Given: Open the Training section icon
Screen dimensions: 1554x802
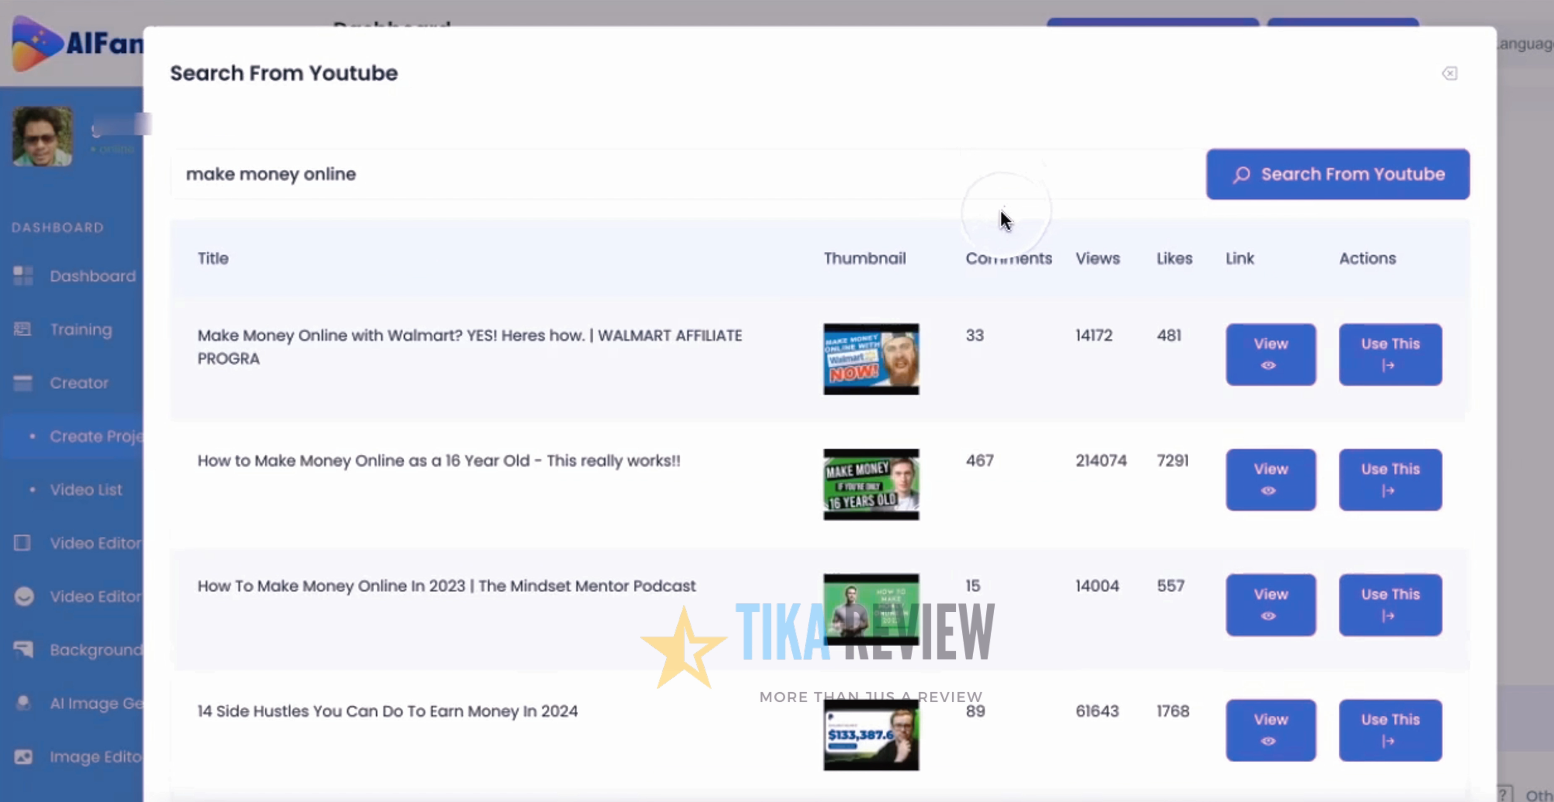Looking at the screenshot, I should [22, 329].
